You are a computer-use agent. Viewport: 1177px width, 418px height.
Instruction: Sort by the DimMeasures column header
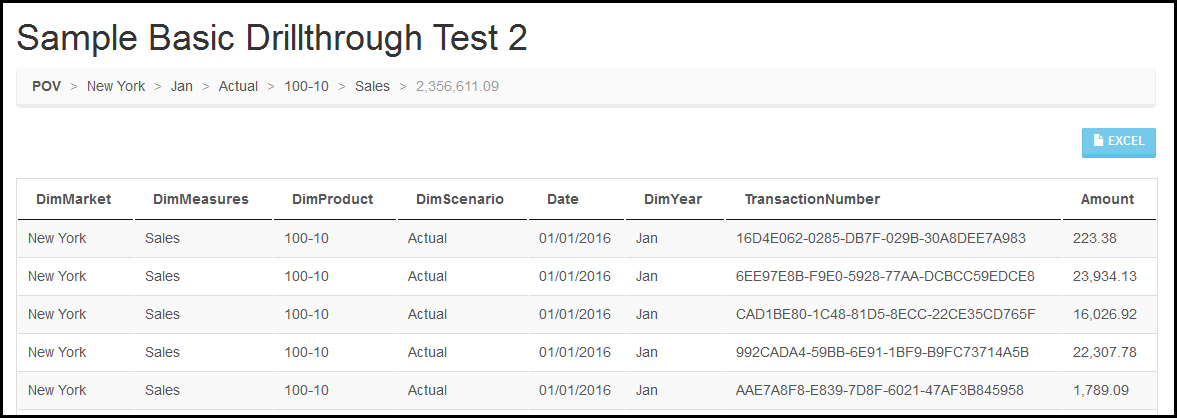coord(200,199)
